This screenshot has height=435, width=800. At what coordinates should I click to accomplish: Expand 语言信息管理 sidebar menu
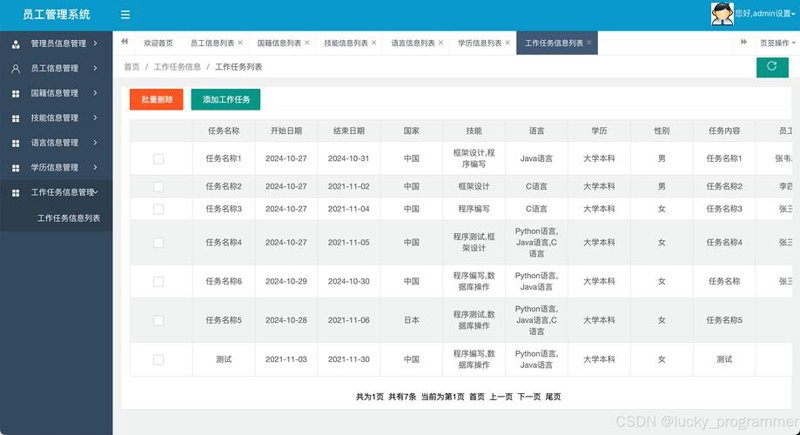[56, 143]
